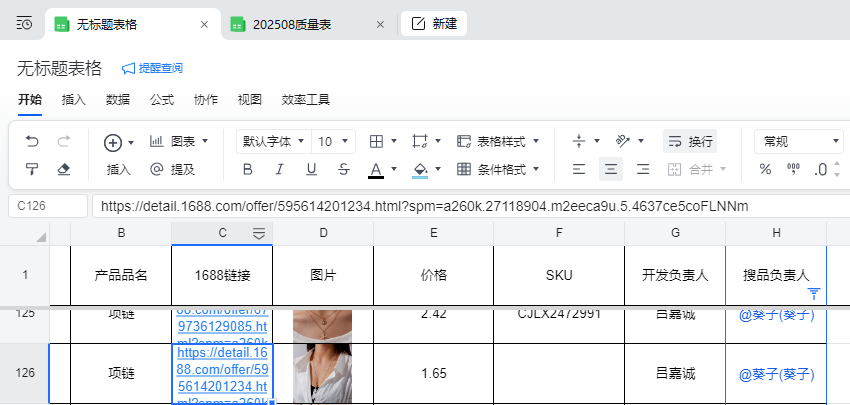Click the 提醒查询 link
This screenshot has width=850, height=405.
(152, 68)
